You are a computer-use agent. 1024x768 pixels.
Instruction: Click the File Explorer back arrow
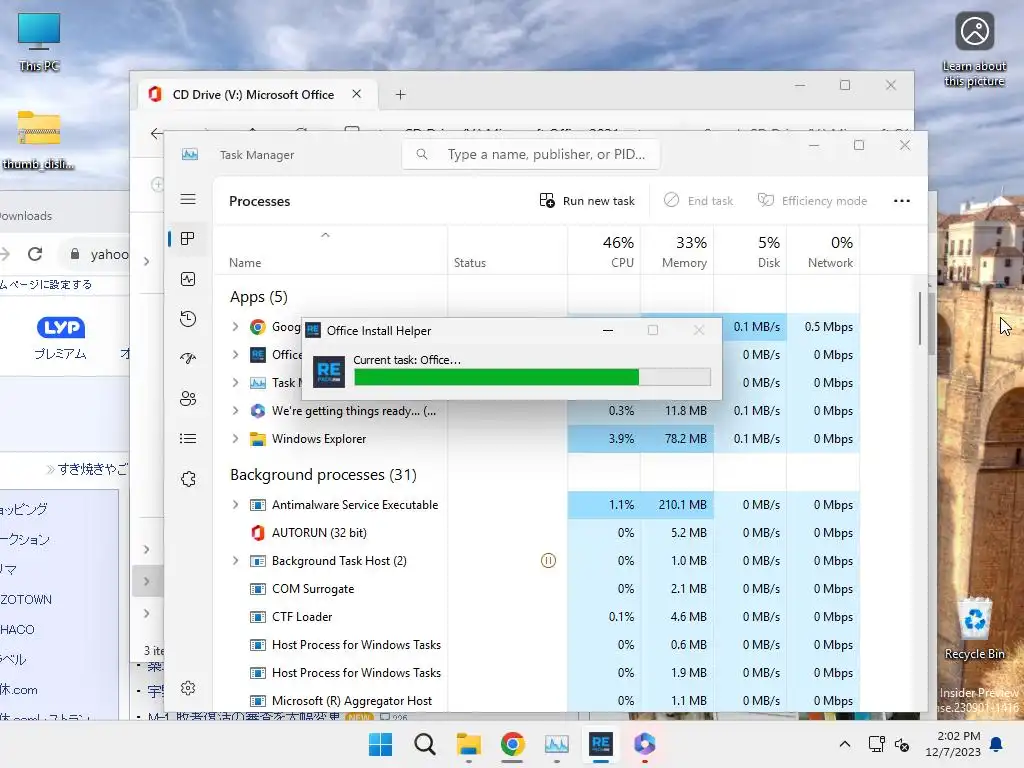click(156, 133)
